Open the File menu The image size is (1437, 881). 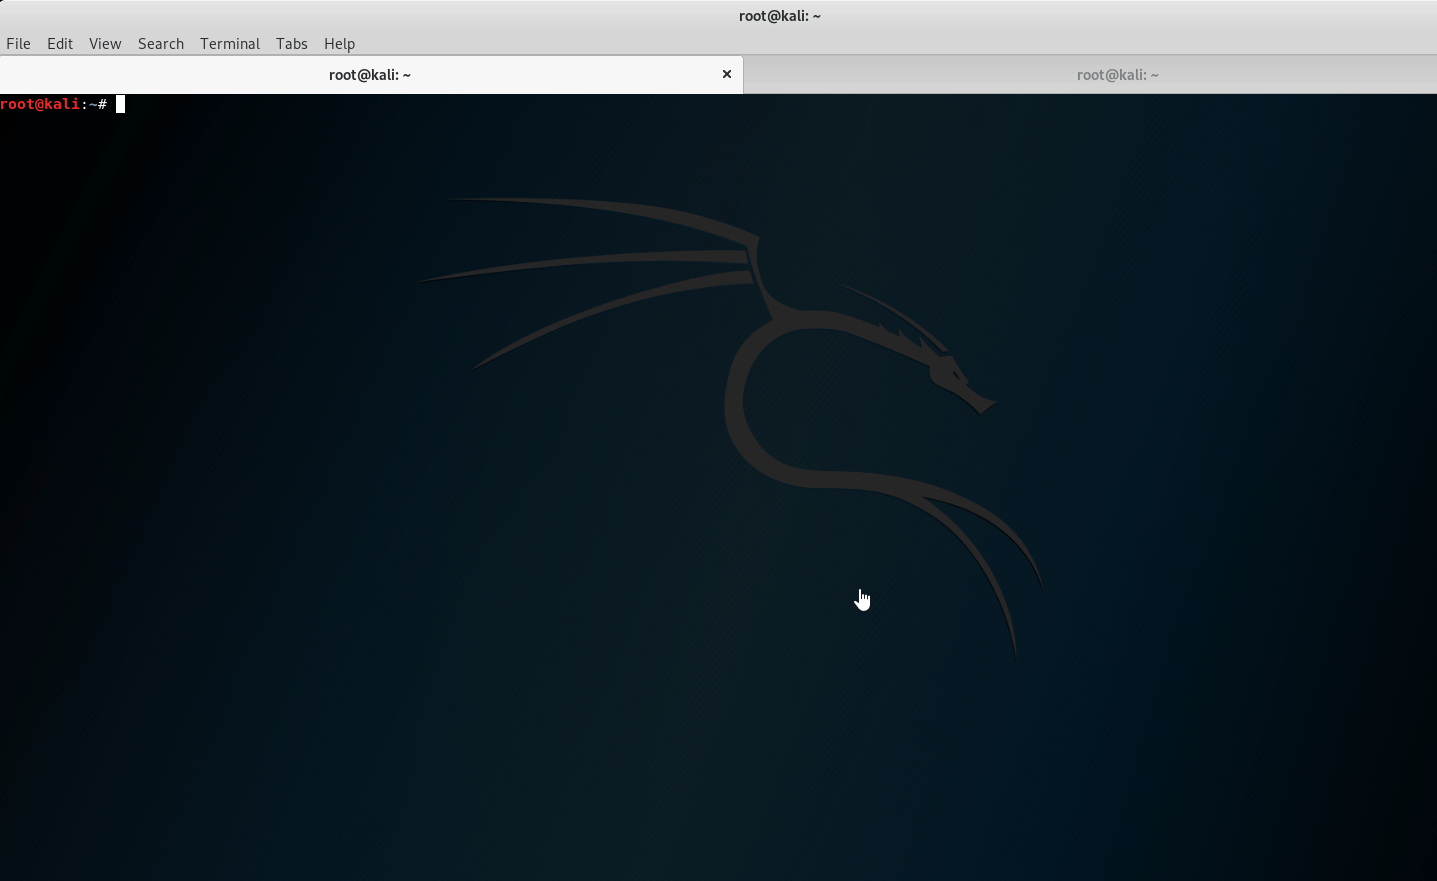(18, 43)
